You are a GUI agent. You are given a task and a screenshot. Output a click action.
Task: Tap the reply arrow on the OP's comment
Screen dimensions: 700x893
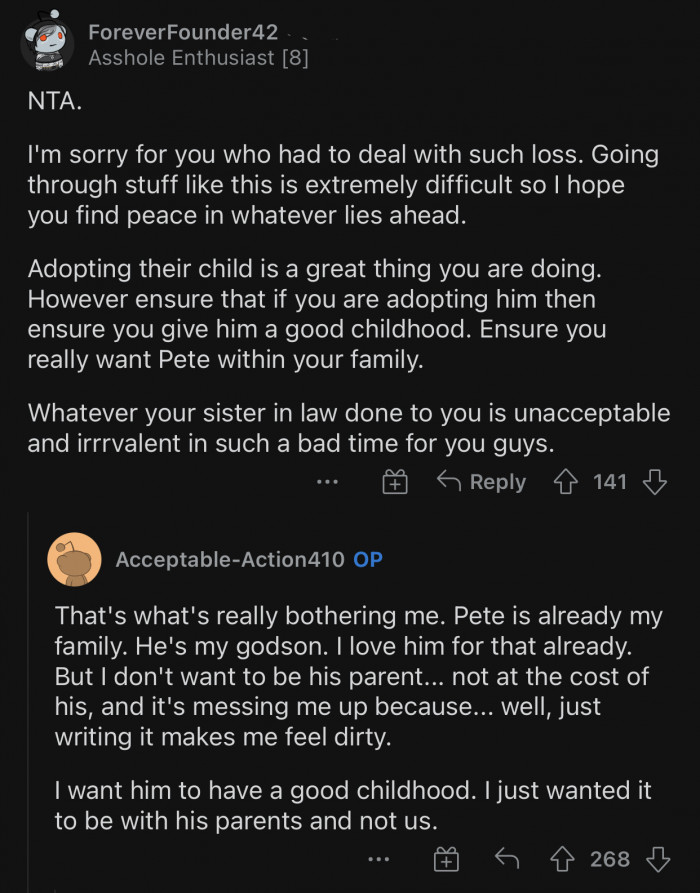click(x=508, y=859)
